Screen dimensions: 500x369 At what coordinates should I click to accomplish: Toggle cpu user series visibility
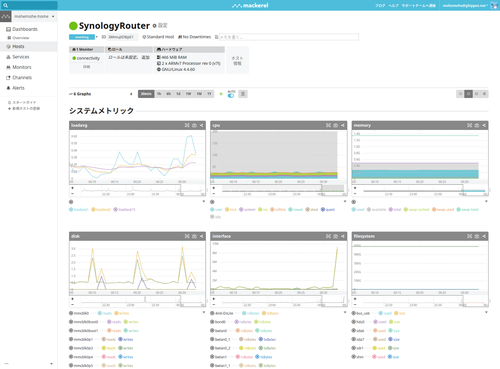coord(216,210)
